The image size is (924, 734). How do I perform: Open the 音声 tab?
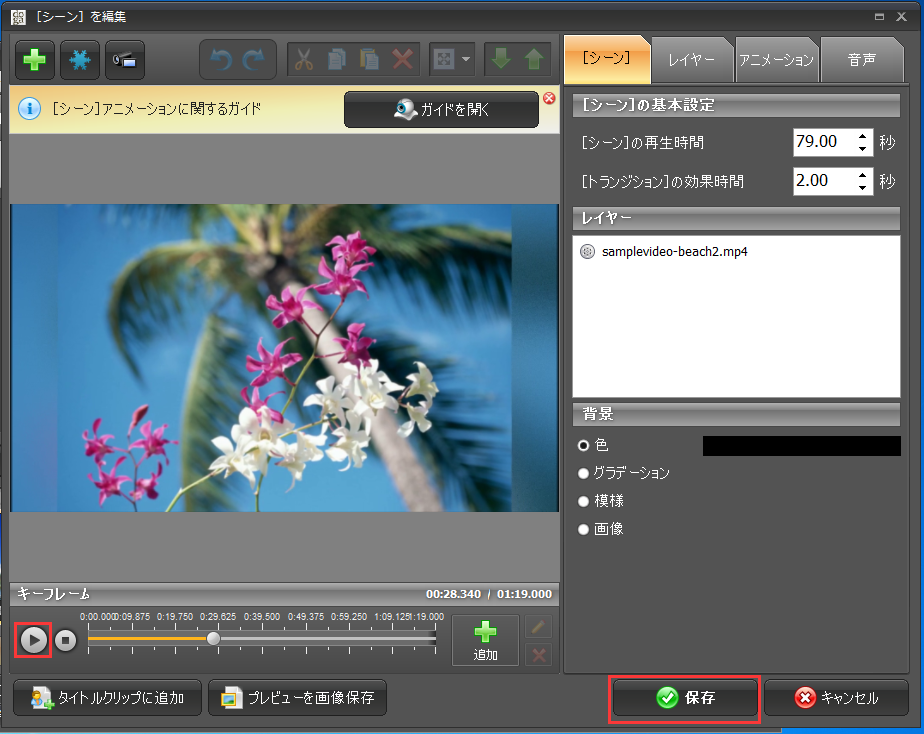click(862, 59)
